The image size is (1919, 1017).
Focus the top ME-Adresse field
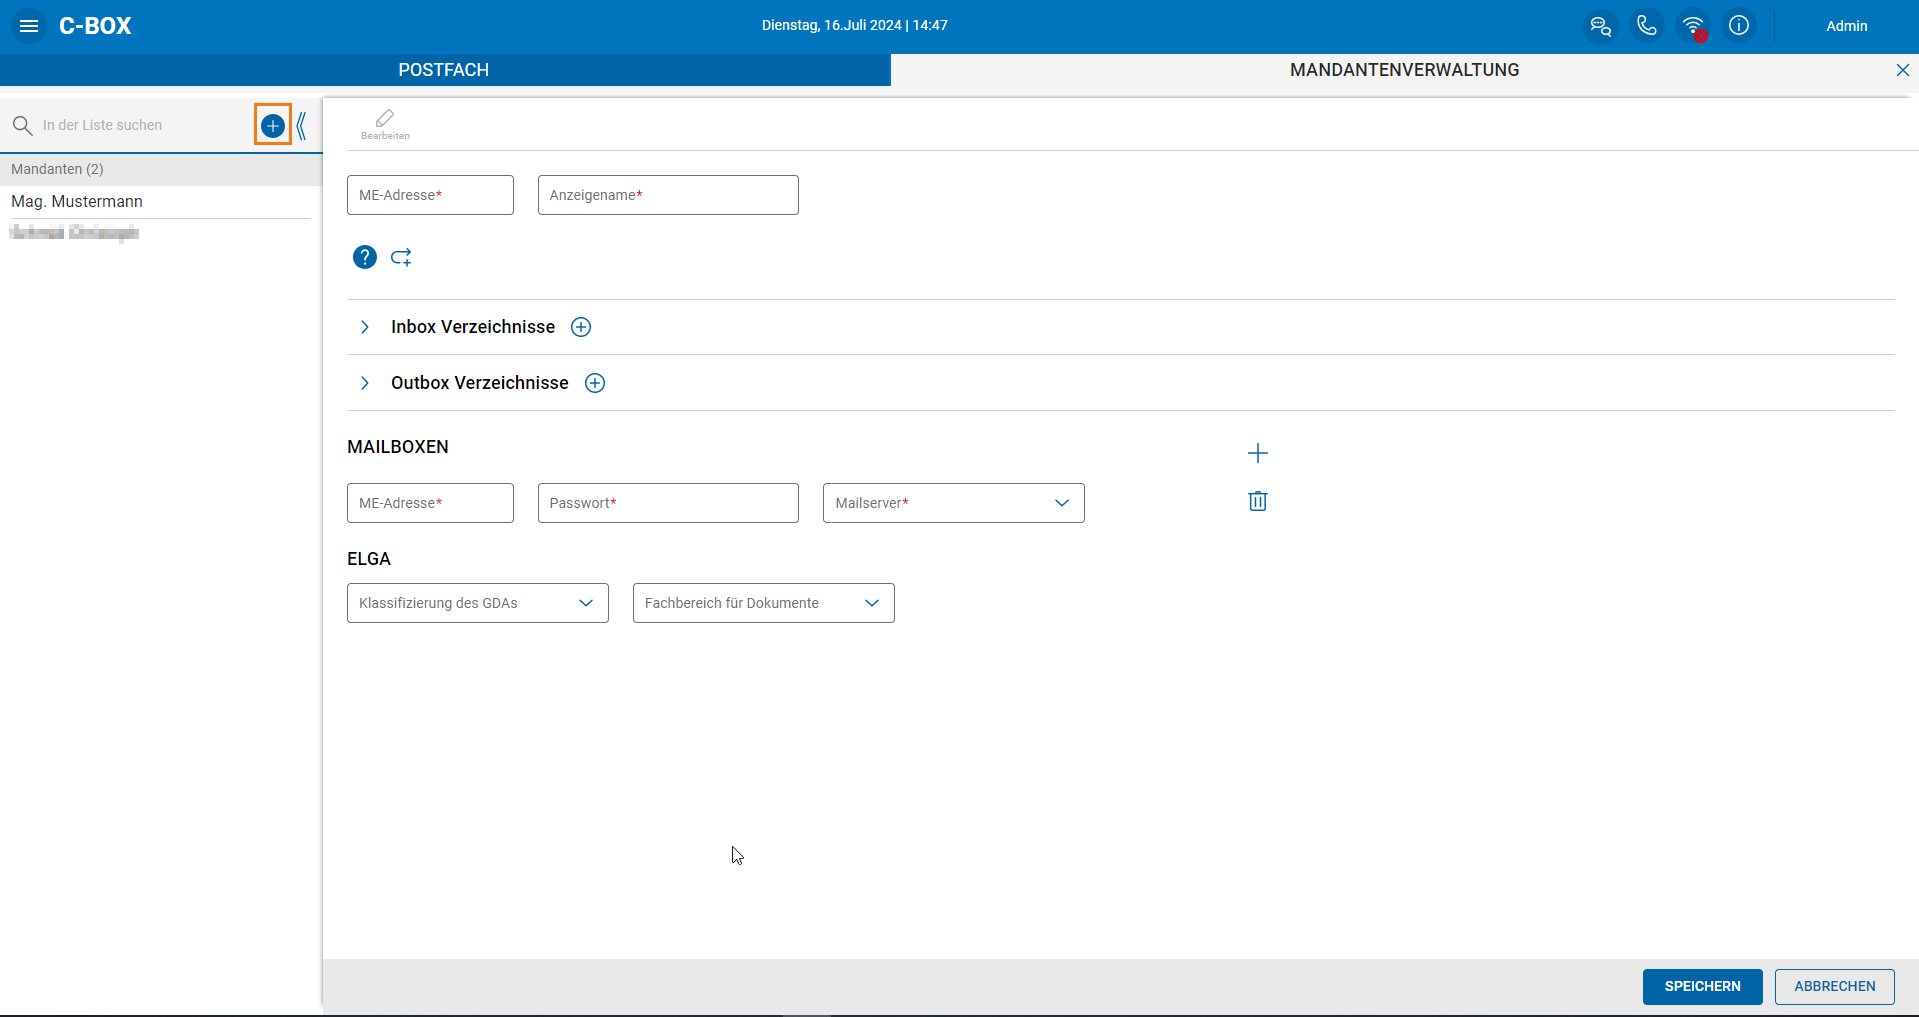tap(430, 195)
